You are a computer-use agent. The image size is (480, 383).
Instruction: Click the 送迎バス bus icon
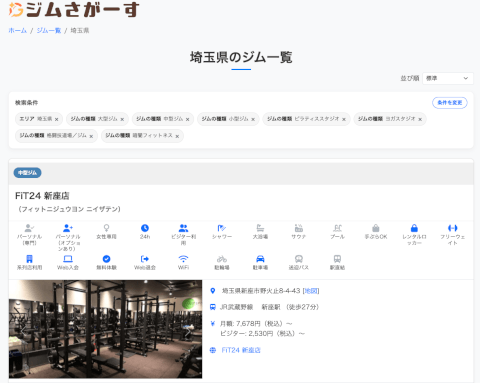pyautogui.click(x=299, y=259)
